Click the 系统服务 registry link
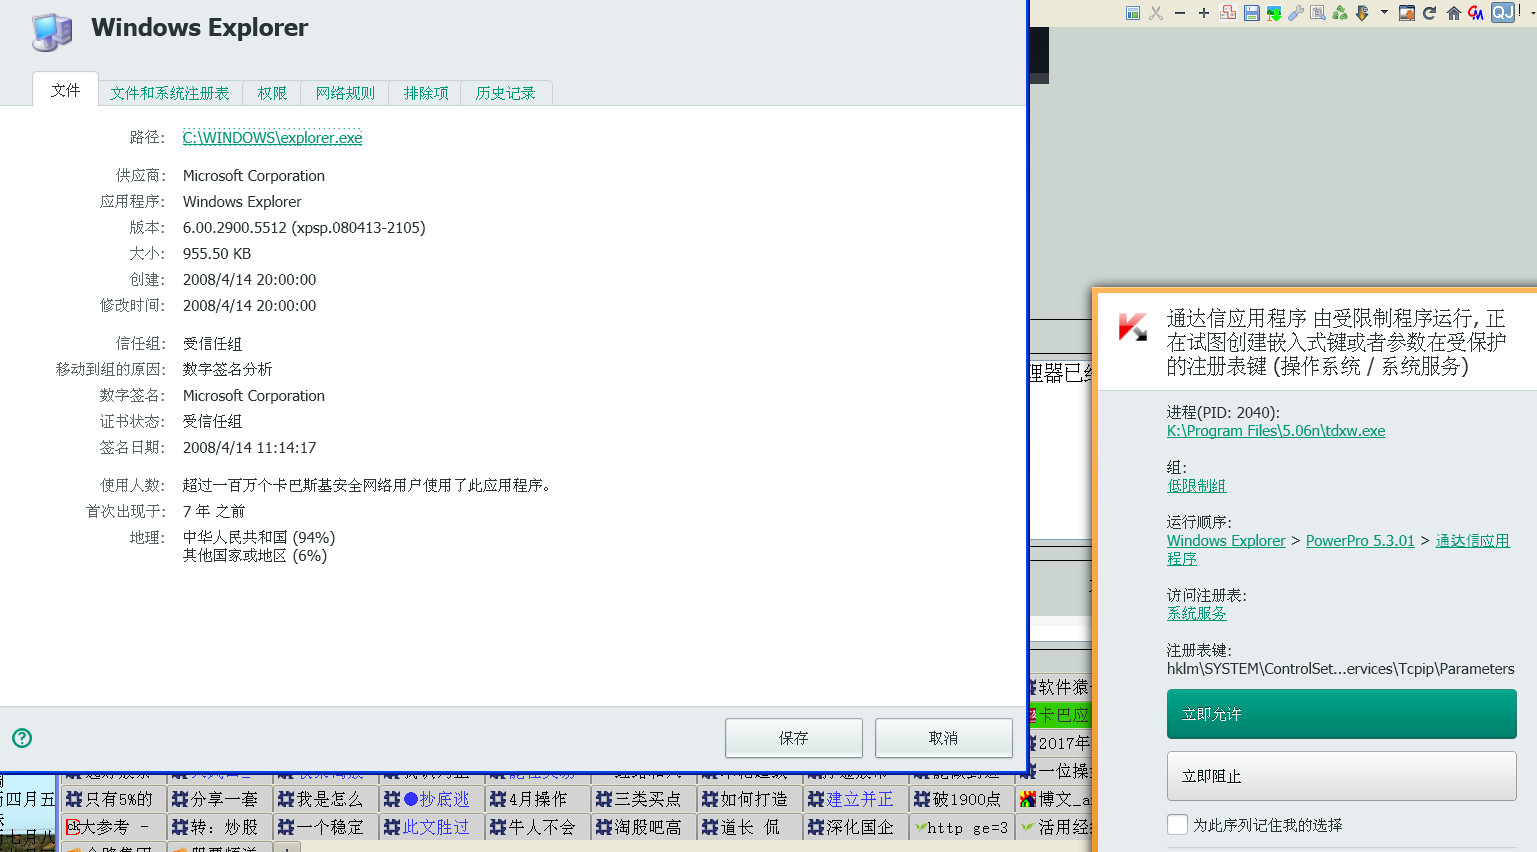The image size is (1537, 852). coord(1196,614)
